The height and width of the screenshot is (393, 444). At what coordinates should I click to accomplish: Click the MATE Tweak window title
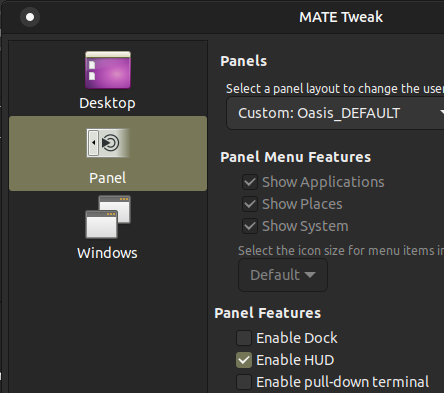click(x=341, y=17)
